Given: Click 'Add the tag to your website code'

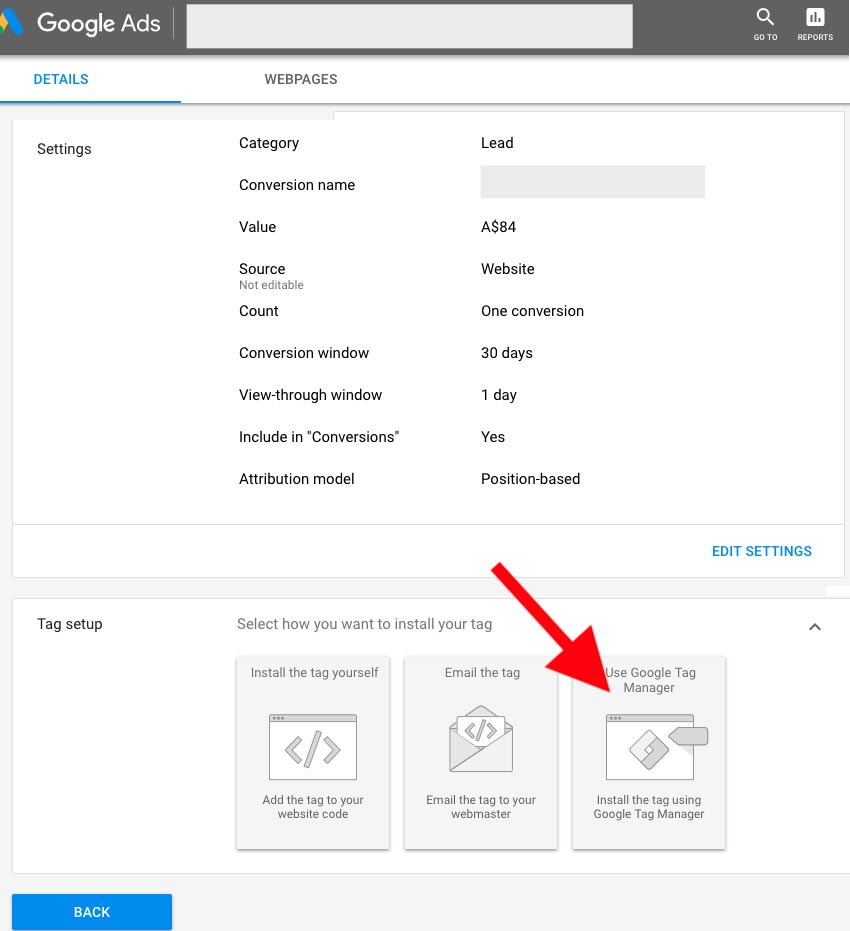Looking at the screenshot, I should point(313,807).
